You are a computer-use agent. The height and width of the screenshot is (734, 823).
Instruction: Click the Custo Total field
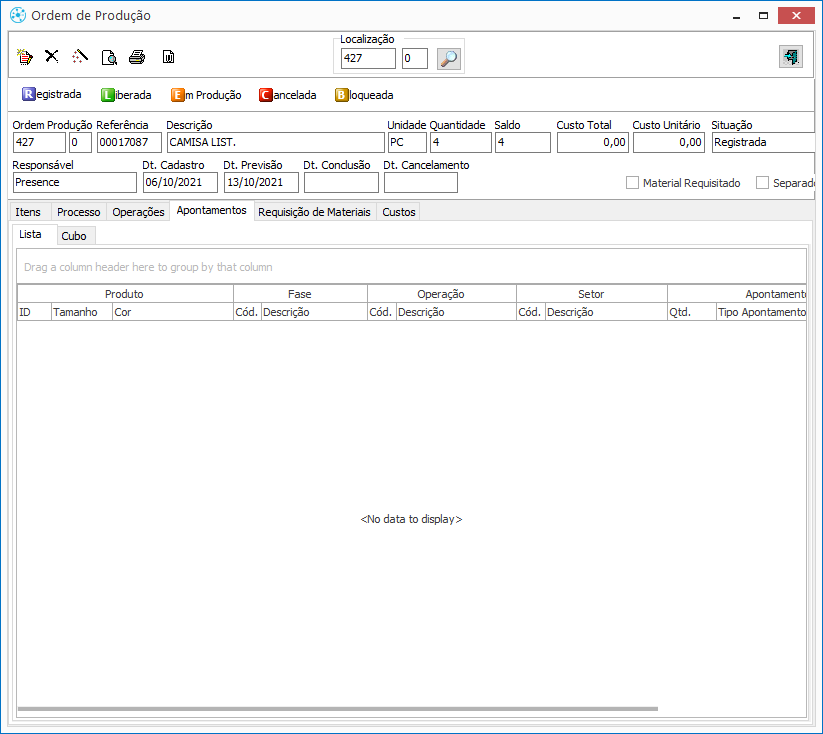593,142
